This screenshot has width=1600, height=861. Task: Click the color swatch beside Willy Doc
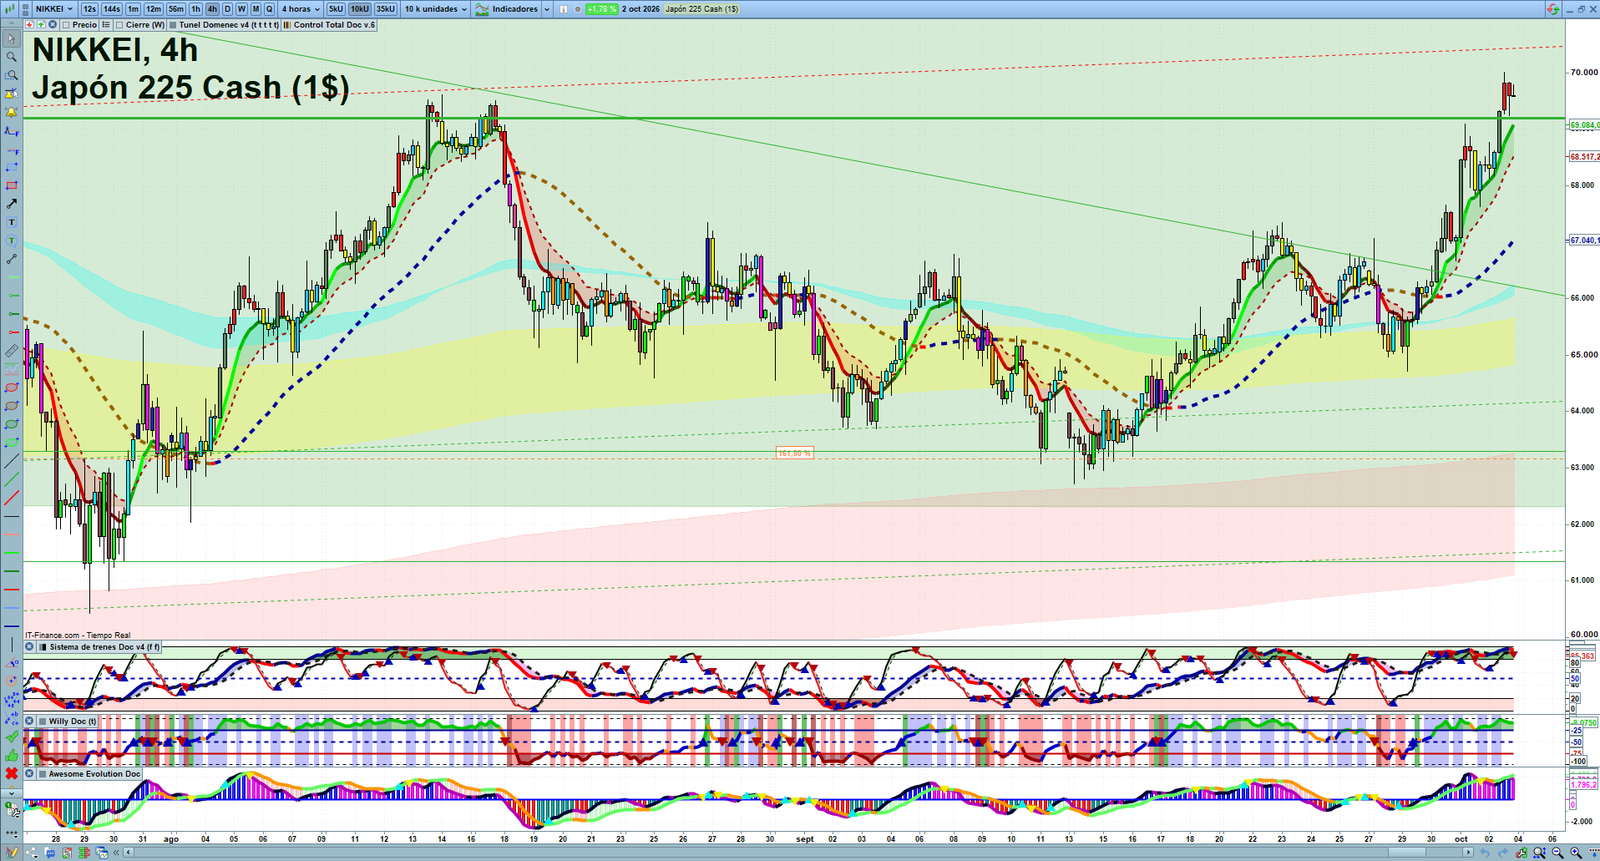click(x=42, y=721)
